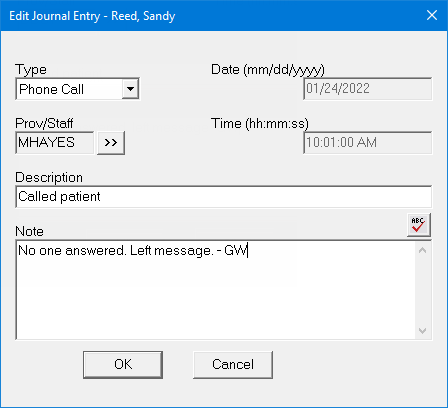
Task: Click the MHAYES Prov/Staff field
Action: [55, 143]
